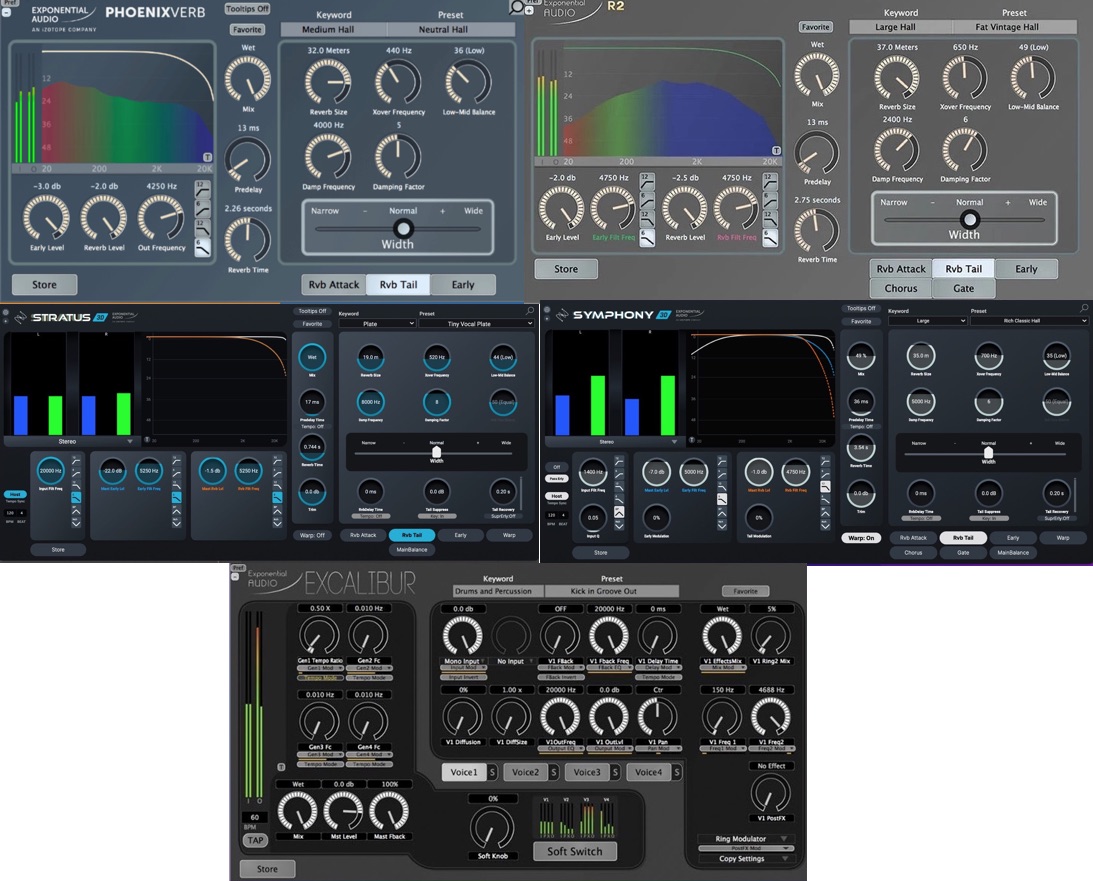
Task: Open Symphony Preset Rich Classic Hall dropdown
Action: pos(1029,321)
